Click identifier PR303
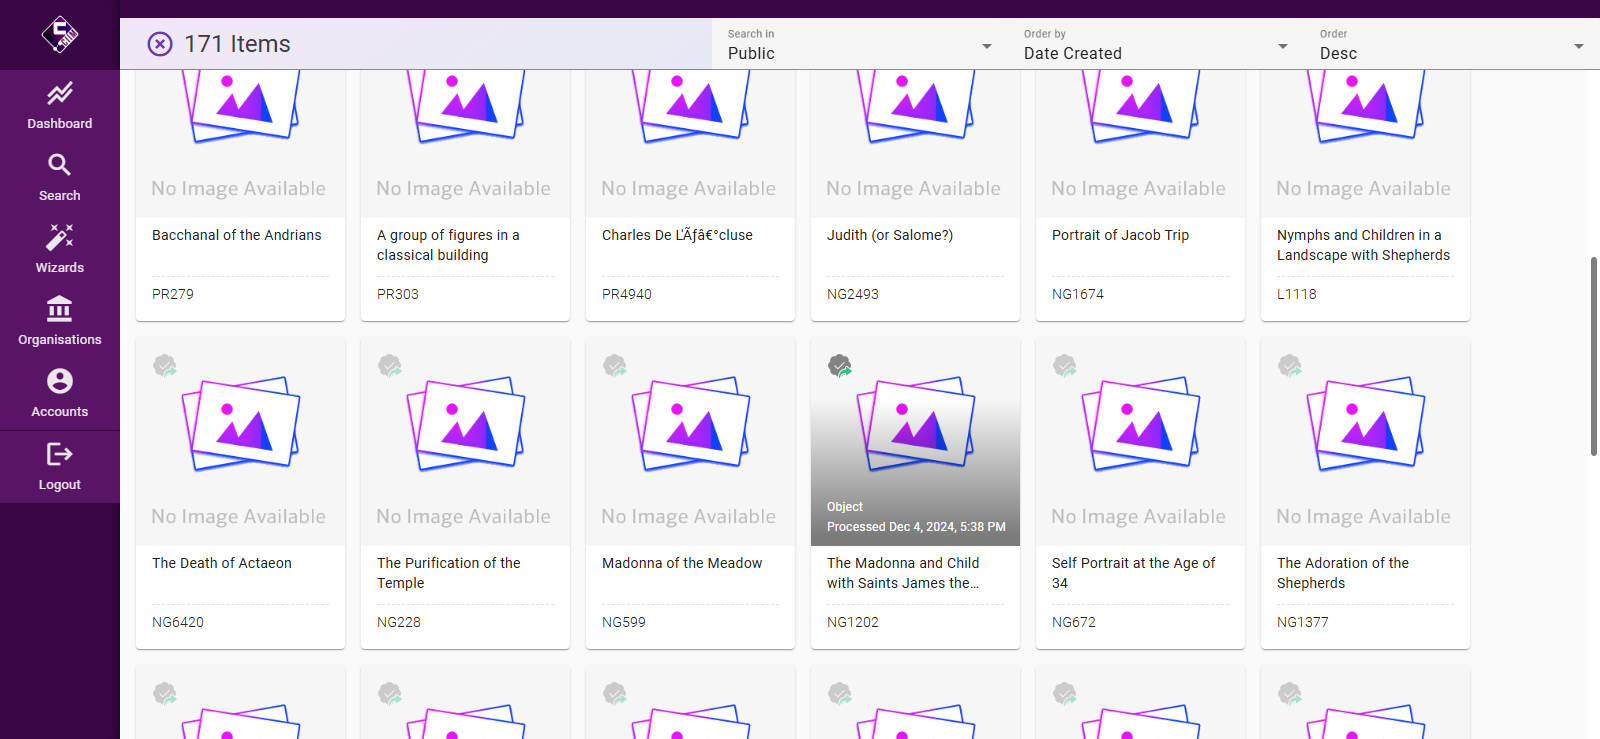The width and height of the screenshot is (1600, 739). click(398, 294)
